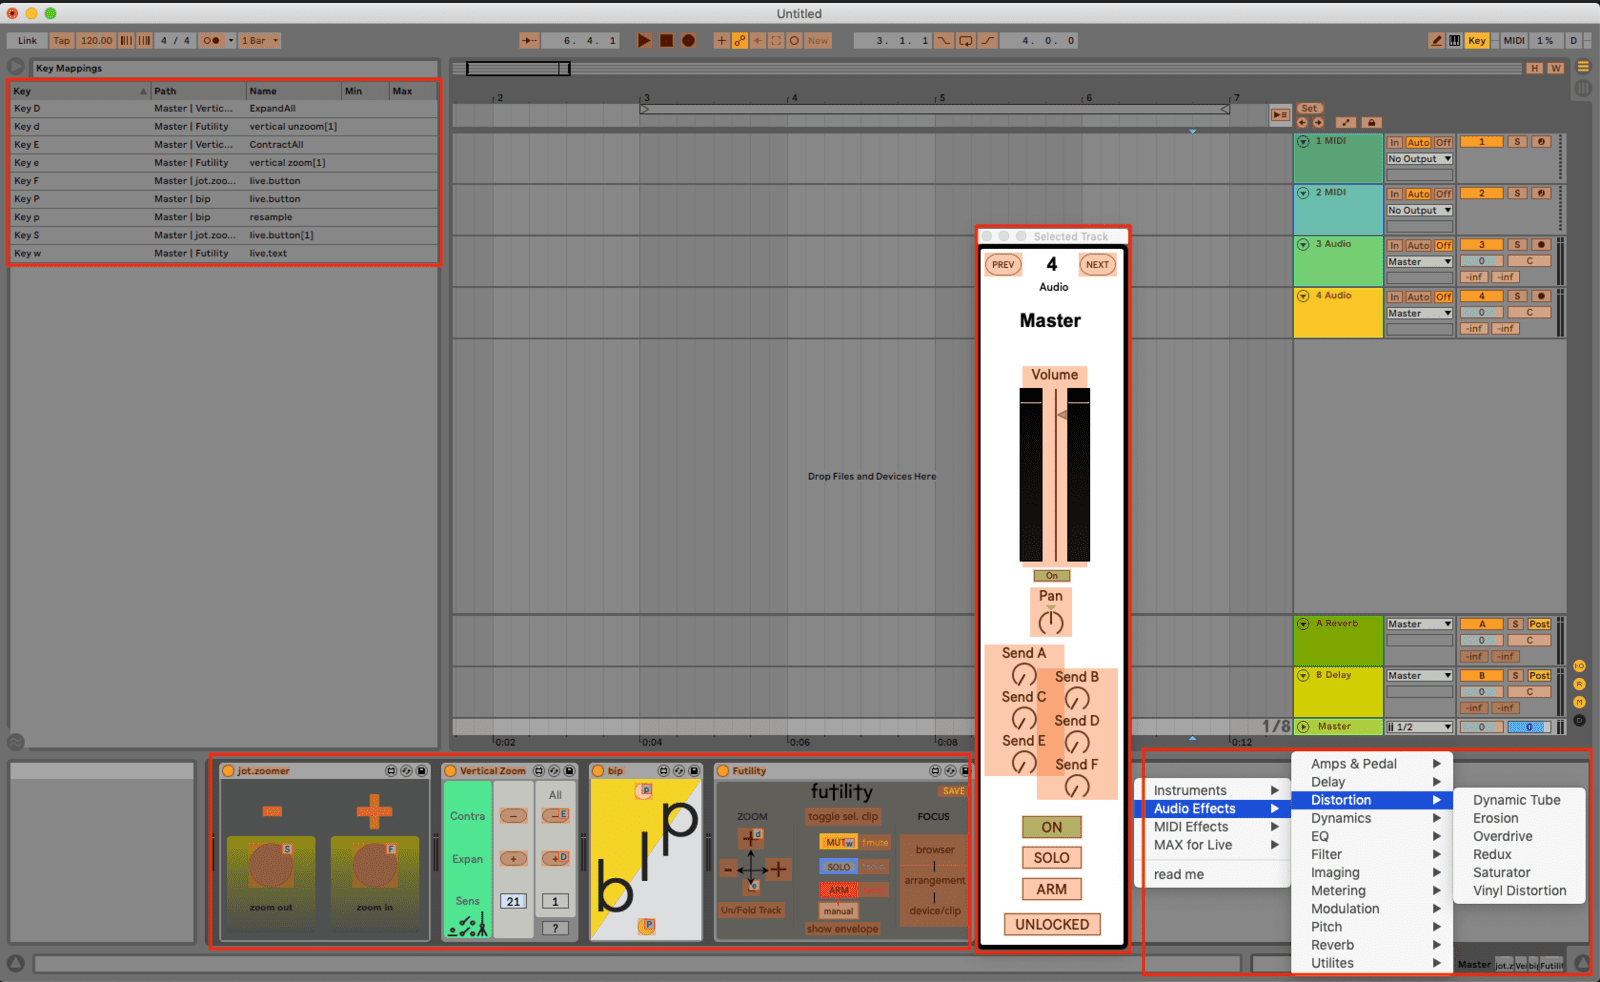Click the Path column header

(x=198, y=91)
